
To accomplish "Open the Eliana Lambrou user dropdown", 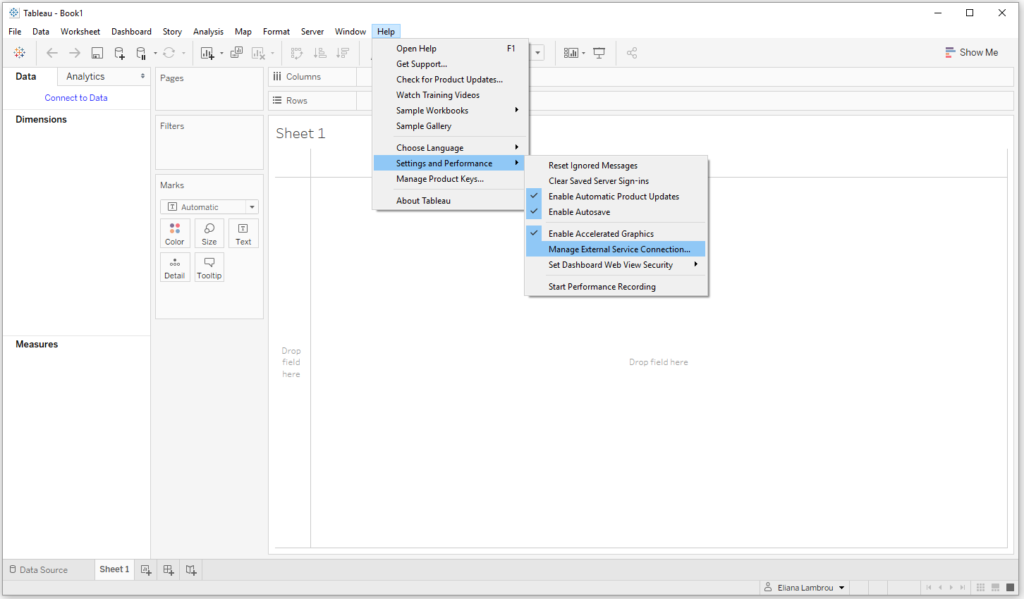I will coord(803,587).
